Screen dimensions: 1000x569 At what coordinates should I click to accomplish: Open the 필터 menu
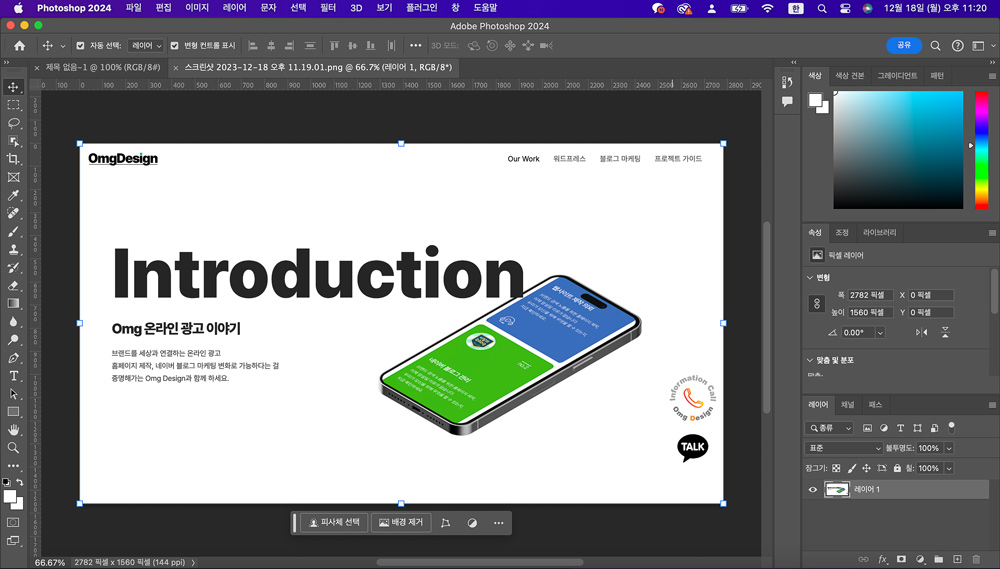coord(328,8)
